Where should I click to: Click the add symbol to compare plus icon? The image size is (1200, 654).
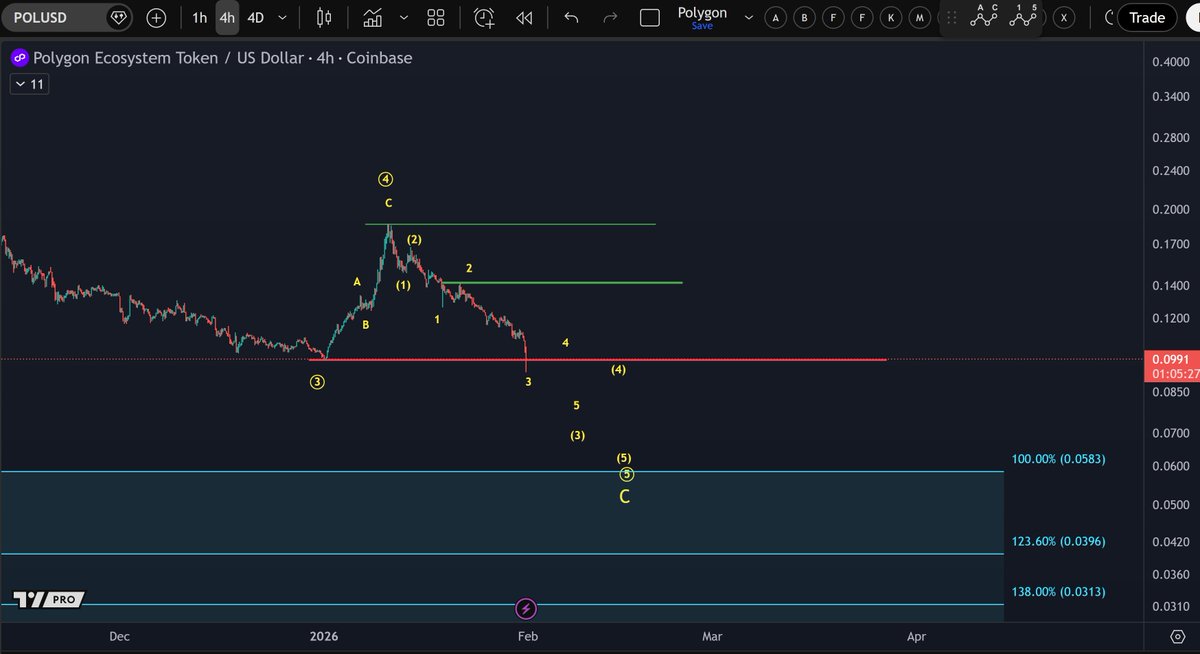(x=156, y=18)
